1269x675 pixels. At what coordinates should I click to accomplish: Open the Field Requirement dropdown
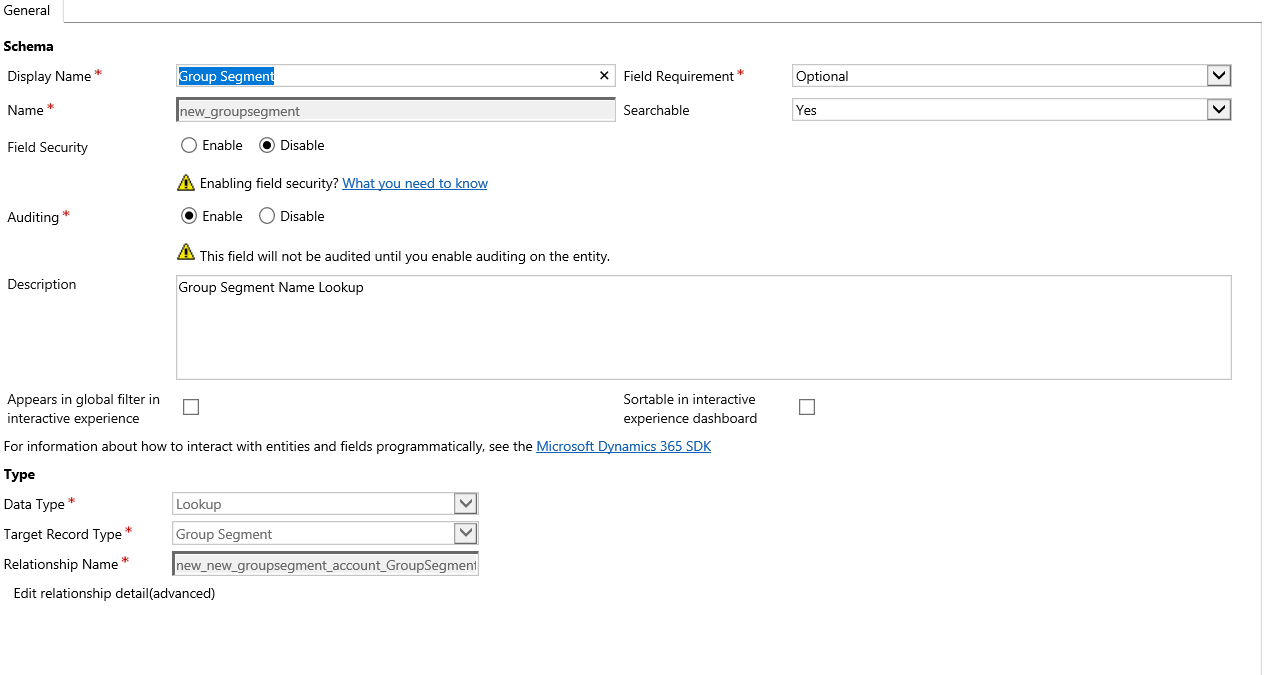tap(1217, 76)
